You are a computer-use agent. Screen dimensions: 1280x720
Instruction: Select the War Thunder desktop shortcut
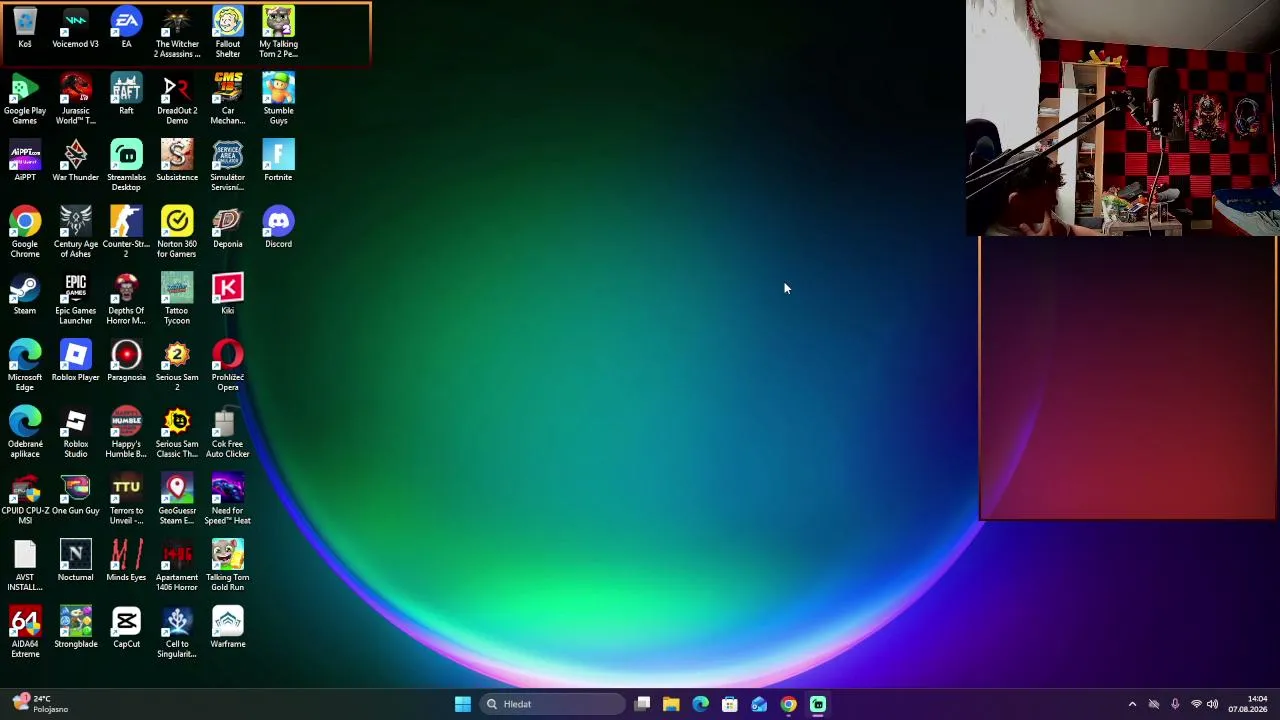pyautogui.click(x=76, y=162)
